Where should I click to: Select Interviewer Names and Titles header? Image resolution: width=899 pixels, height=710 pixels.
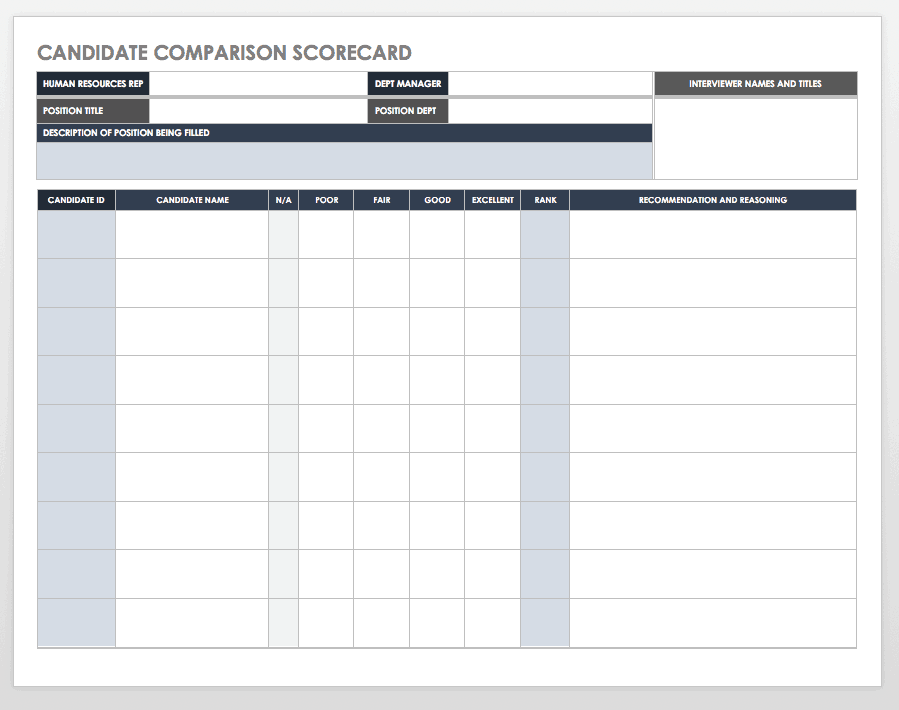(x=756, y=84)
